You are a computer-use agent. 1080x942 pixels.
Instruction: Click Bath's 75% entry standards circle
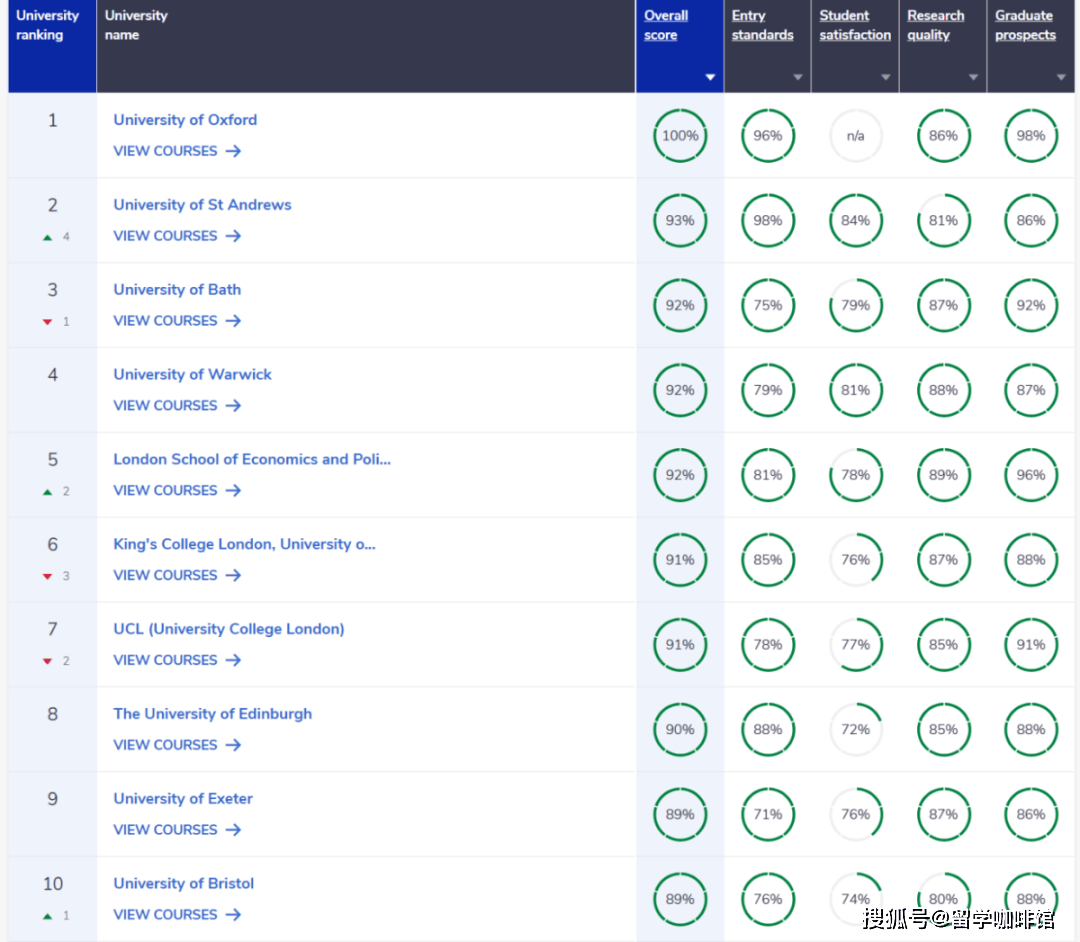[x=767, y=305]
